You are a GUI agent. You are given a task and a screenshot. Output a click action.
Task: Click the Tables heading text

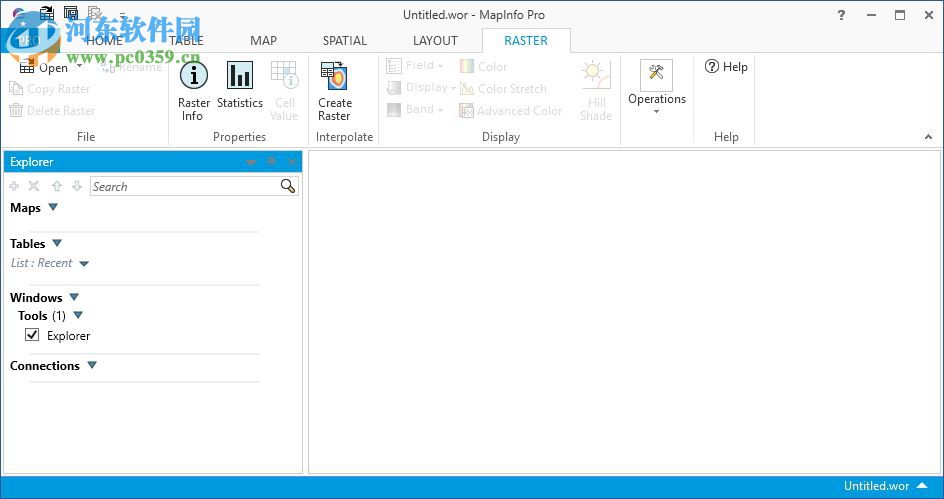pos(28,244)
